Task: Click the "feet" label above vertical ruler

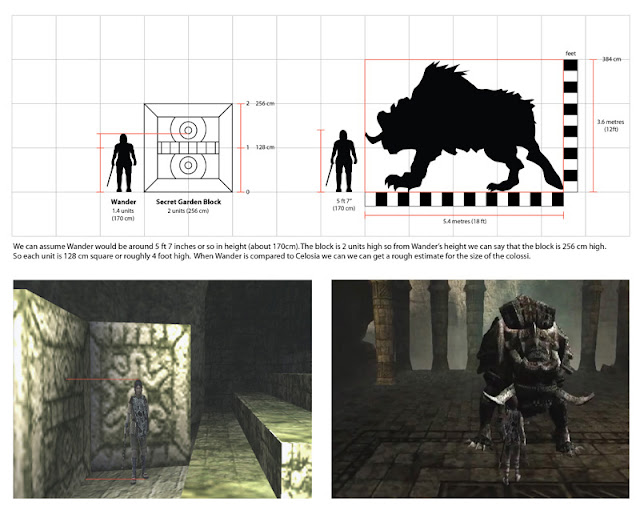Action: point(570,53)
